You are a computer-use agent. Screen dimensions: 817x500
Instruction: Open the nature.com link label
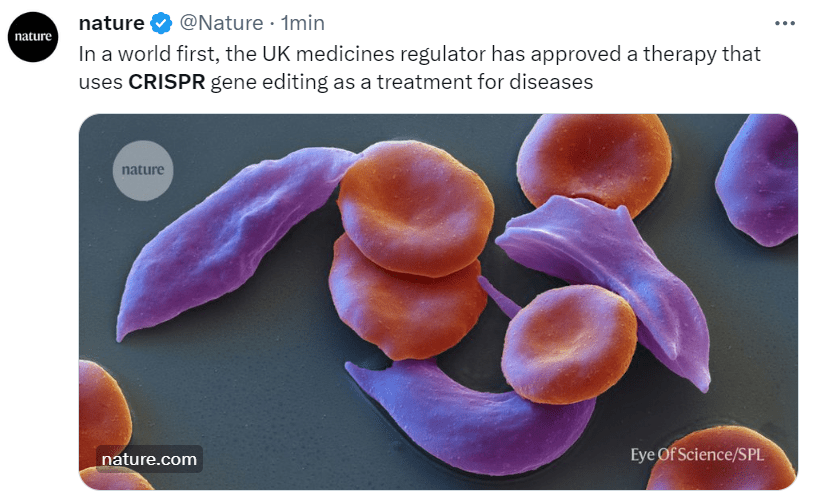point(149,459)
